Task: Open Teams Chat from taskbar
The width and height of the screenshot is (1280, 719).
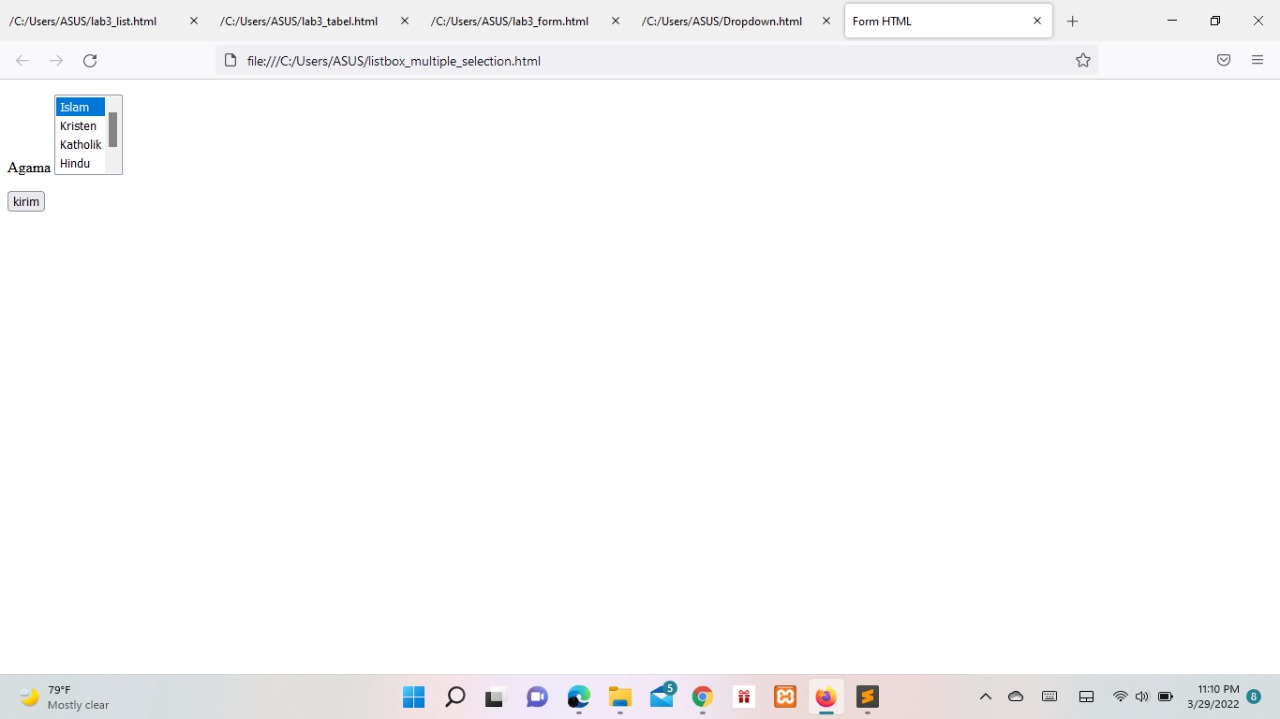Action: click(537, 697)
